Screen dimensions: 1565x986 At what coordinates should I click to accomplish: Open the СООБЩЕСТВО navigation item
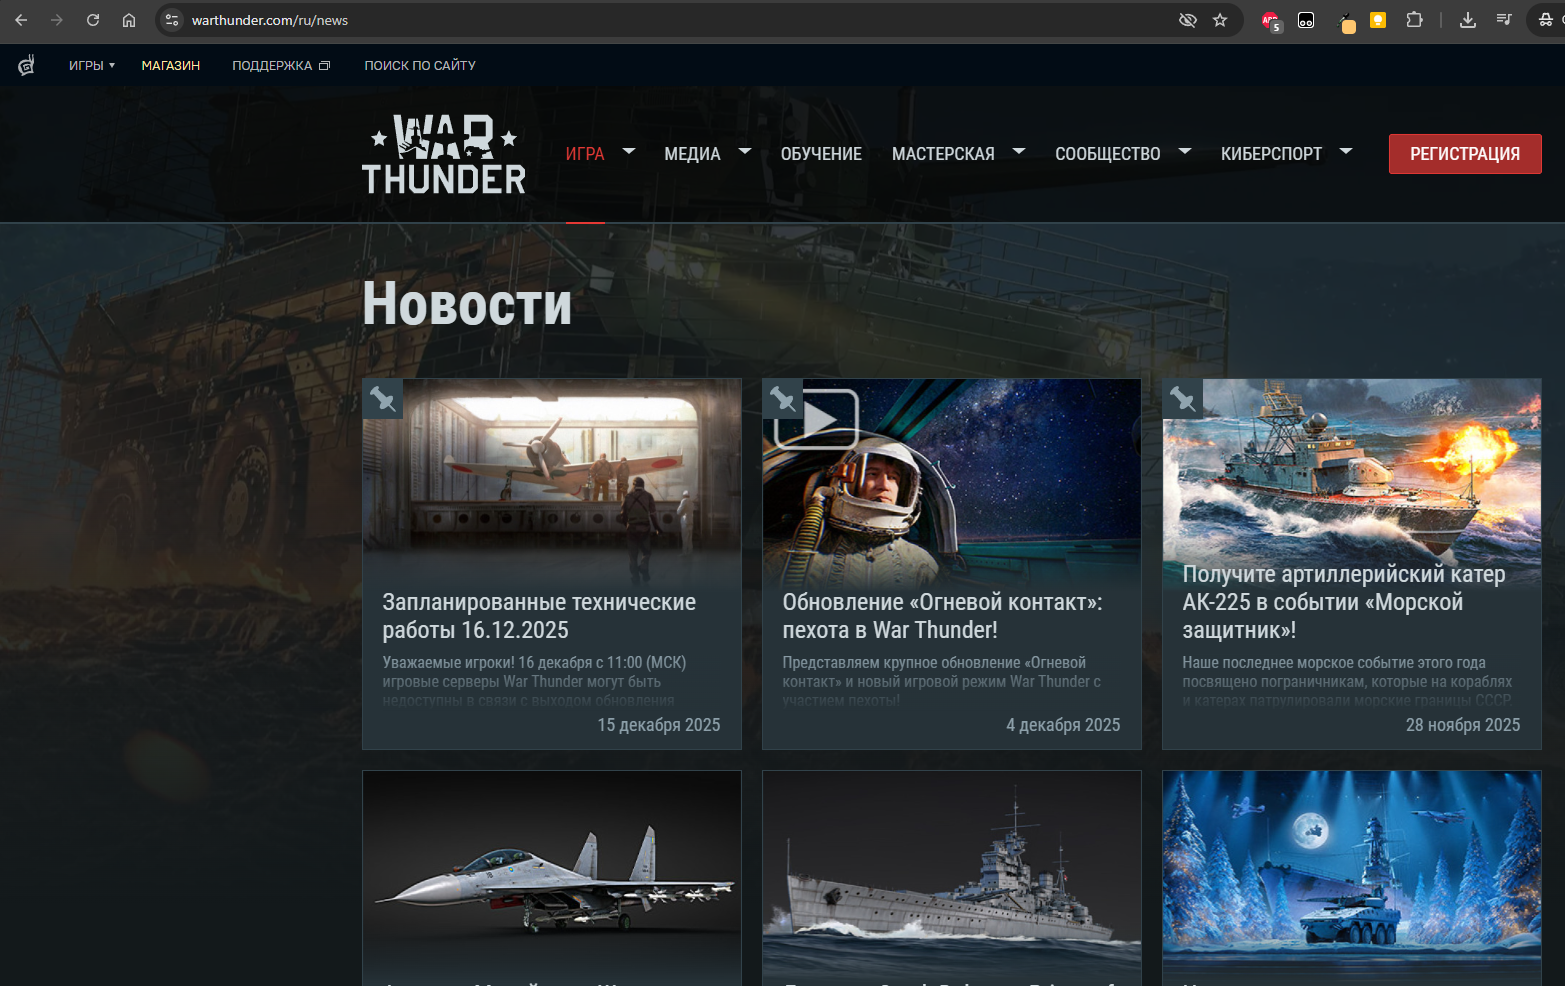pos(1108,154)
